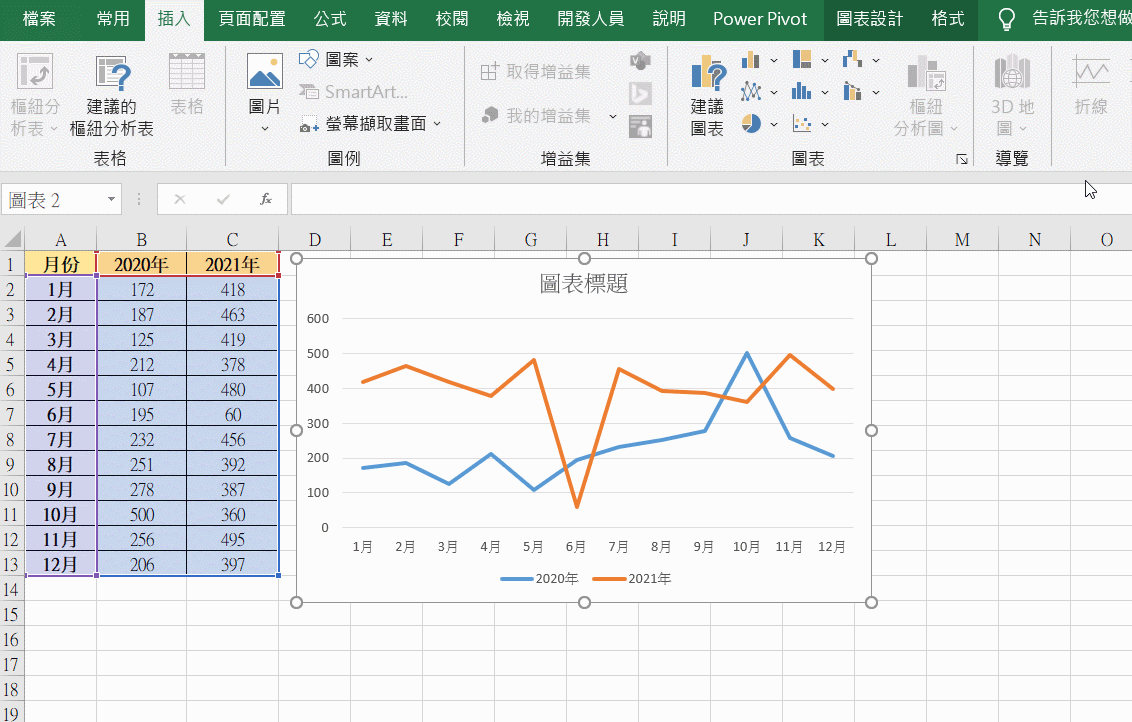Insert a Table from ribbon
The height and width of the screenshot is (722, 1132).
point(186,85)
